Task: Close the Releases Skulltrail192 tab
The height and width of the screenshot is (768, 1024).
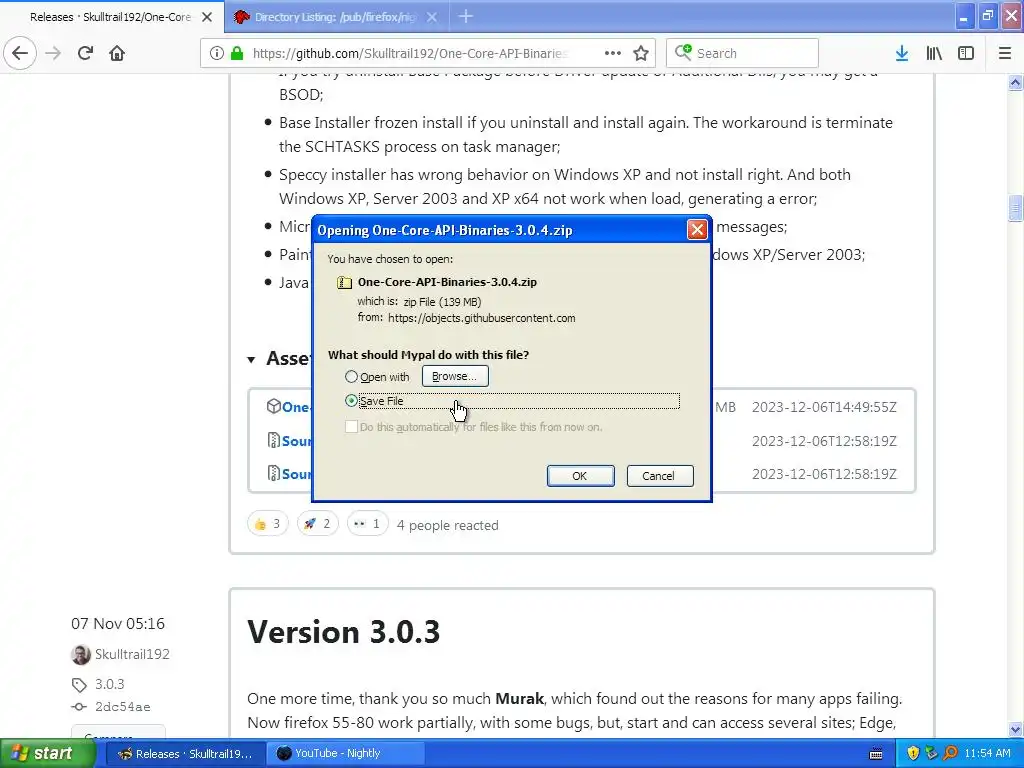Action: 207,17
